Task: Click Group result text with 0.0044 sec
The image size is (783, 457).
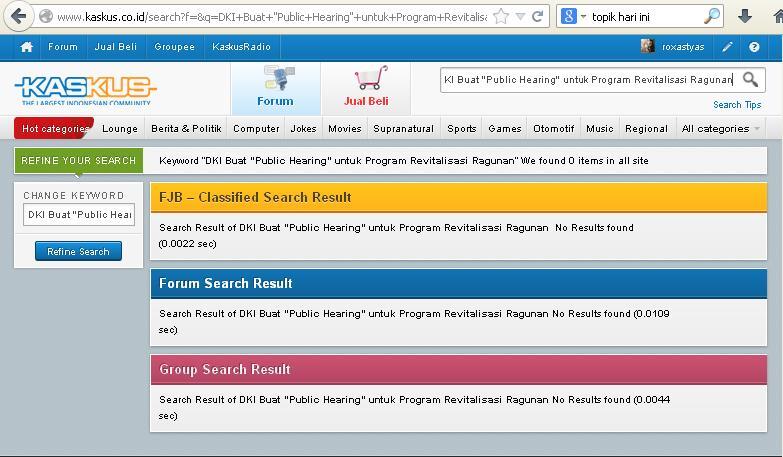Action: [414, 408]
